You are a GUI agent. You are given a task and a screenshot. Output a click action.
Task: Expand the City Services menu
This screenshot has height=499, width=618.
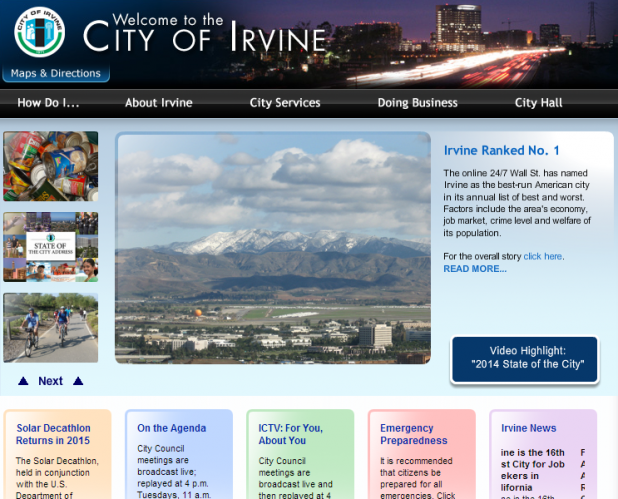[x=285, y=103]
